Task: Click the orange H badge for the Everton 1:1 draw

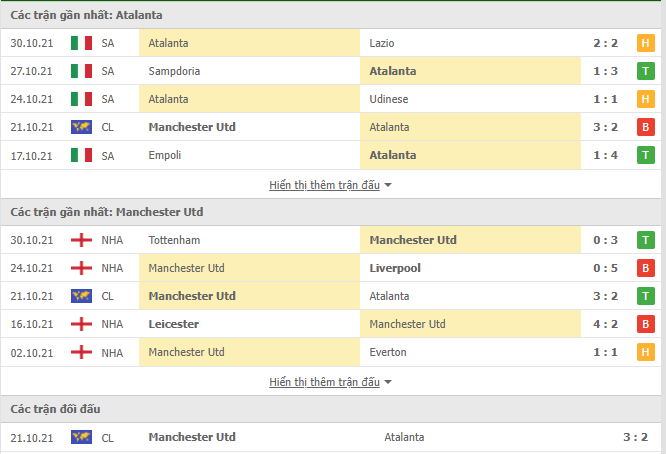Action: (x=646, y=352)
